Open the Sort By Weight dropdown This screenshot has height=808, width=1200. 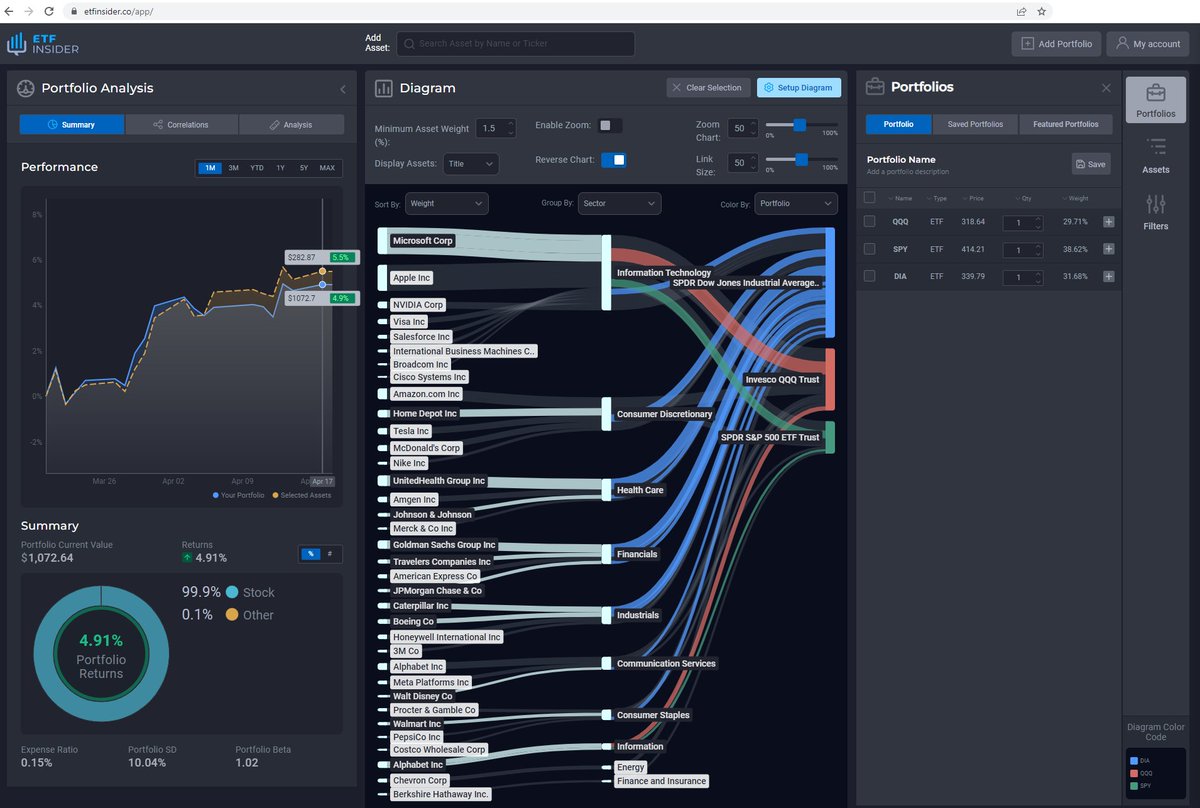[447, 204]
